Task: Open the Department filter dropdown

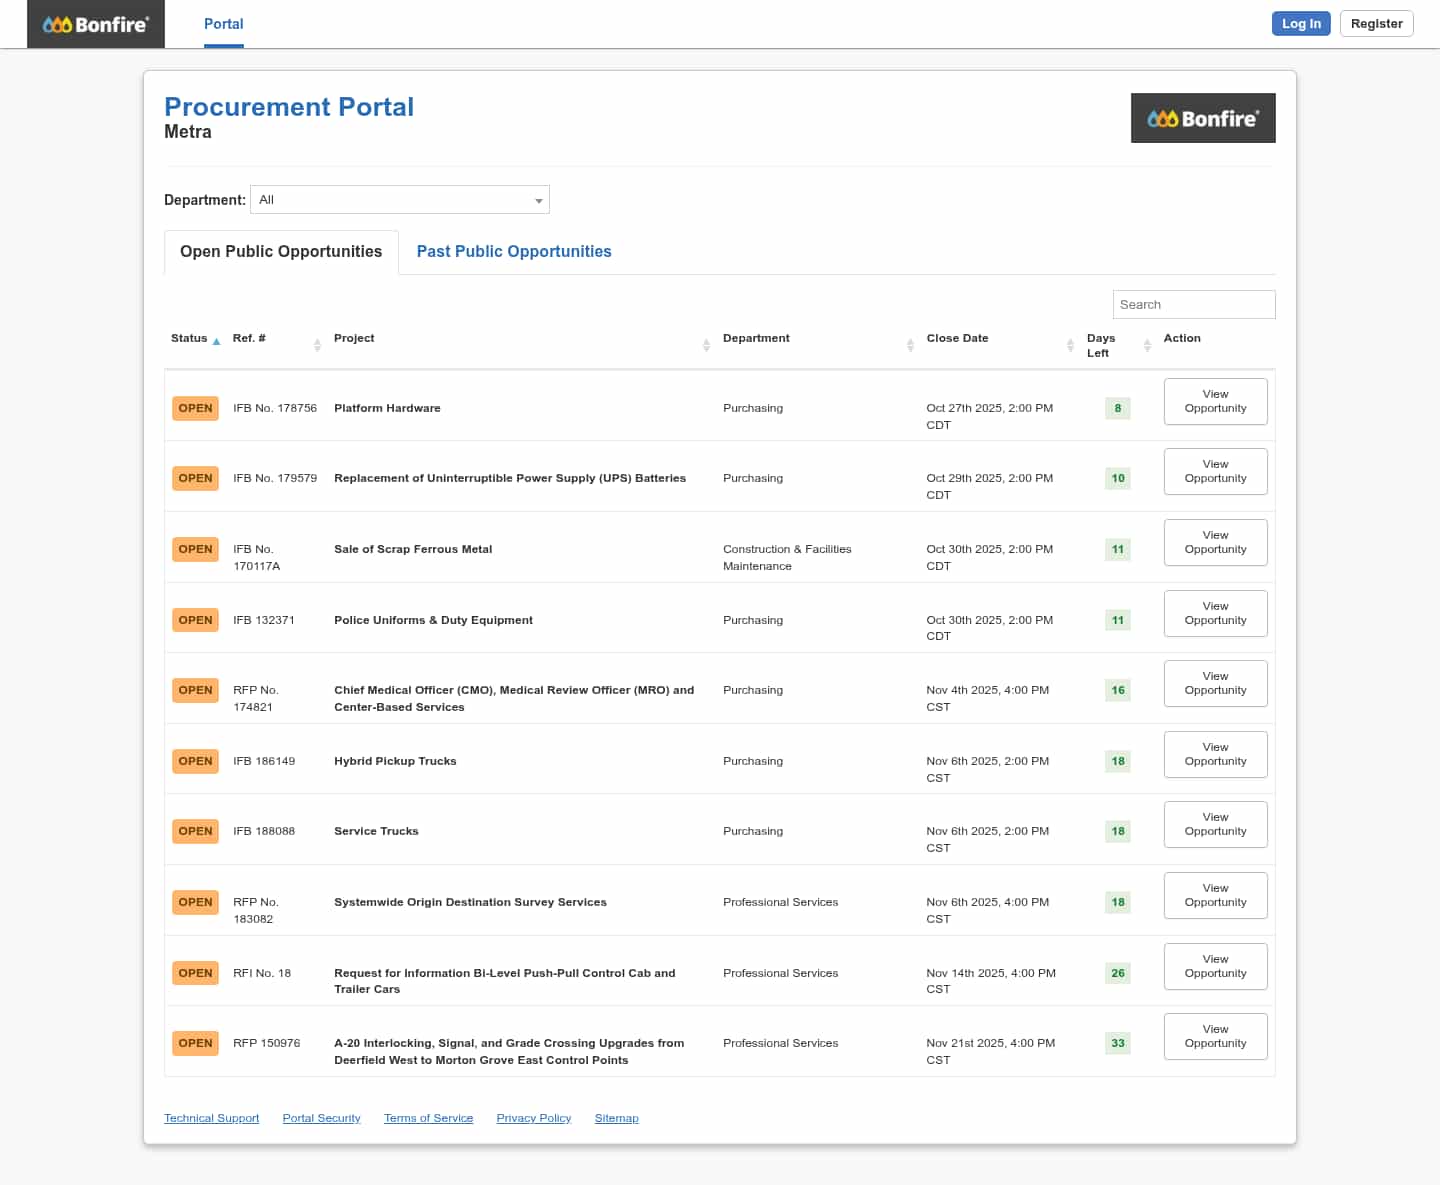Action: [x=399, y=200]
